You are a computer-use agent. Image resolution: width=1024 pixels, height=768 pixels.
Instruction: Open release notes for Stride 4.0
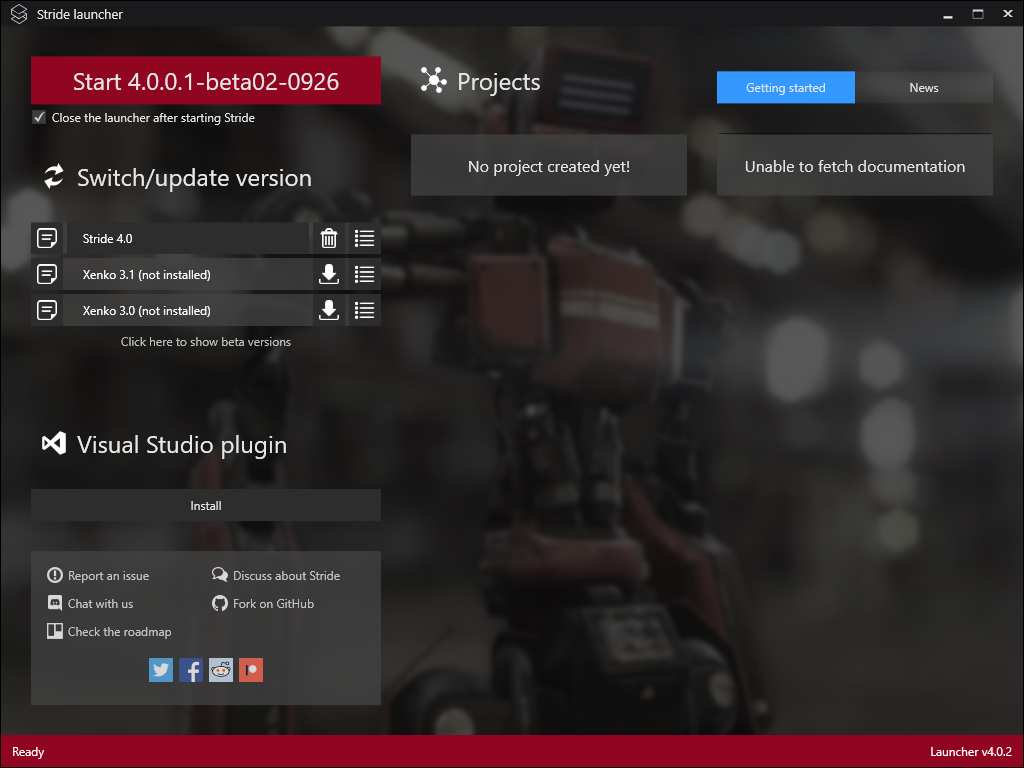pyautogui.click(x=46, y=238)
